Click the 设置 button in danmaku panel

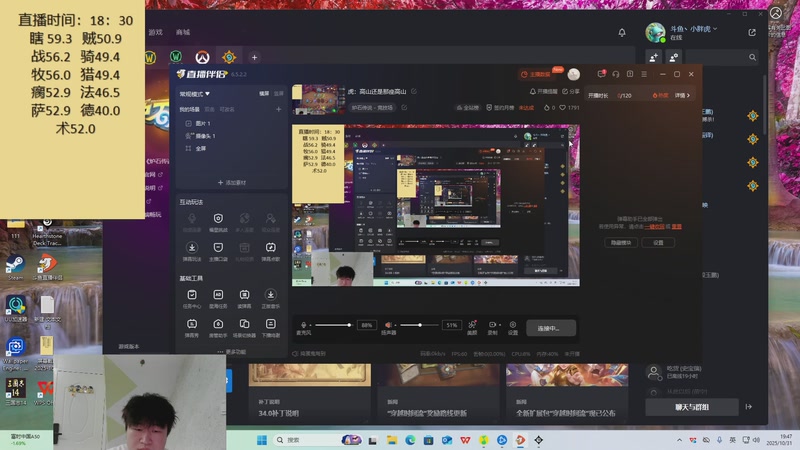pos(658,243)
